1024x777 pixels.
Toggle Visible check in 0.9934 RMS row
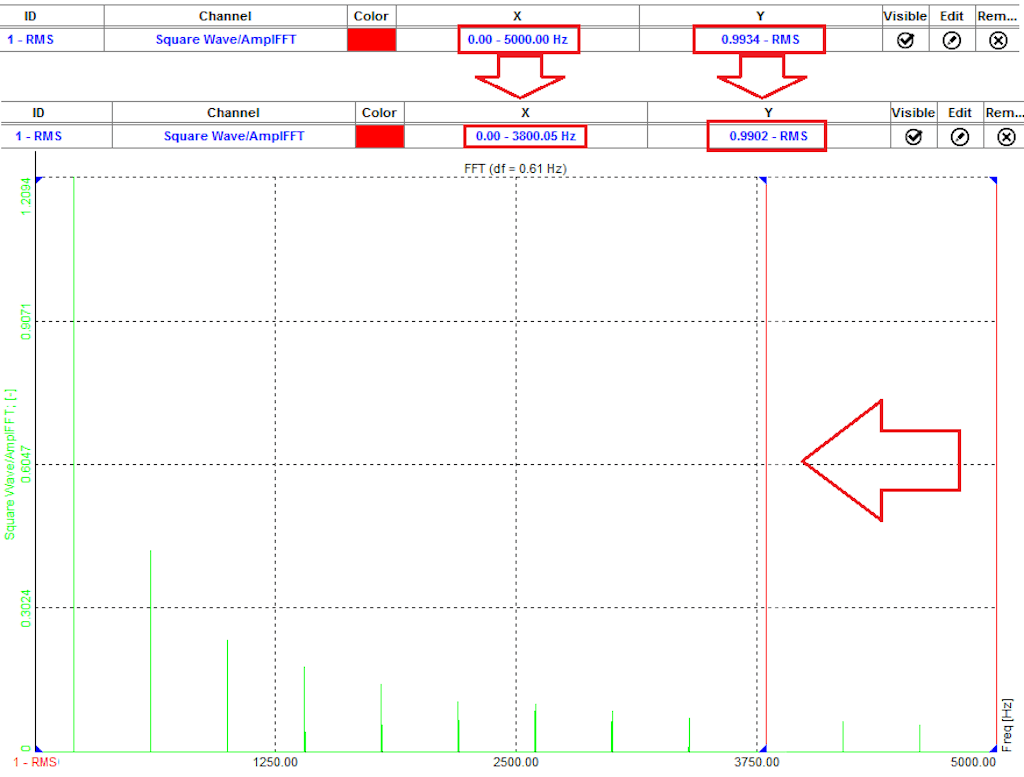click(x=905, y=40)
